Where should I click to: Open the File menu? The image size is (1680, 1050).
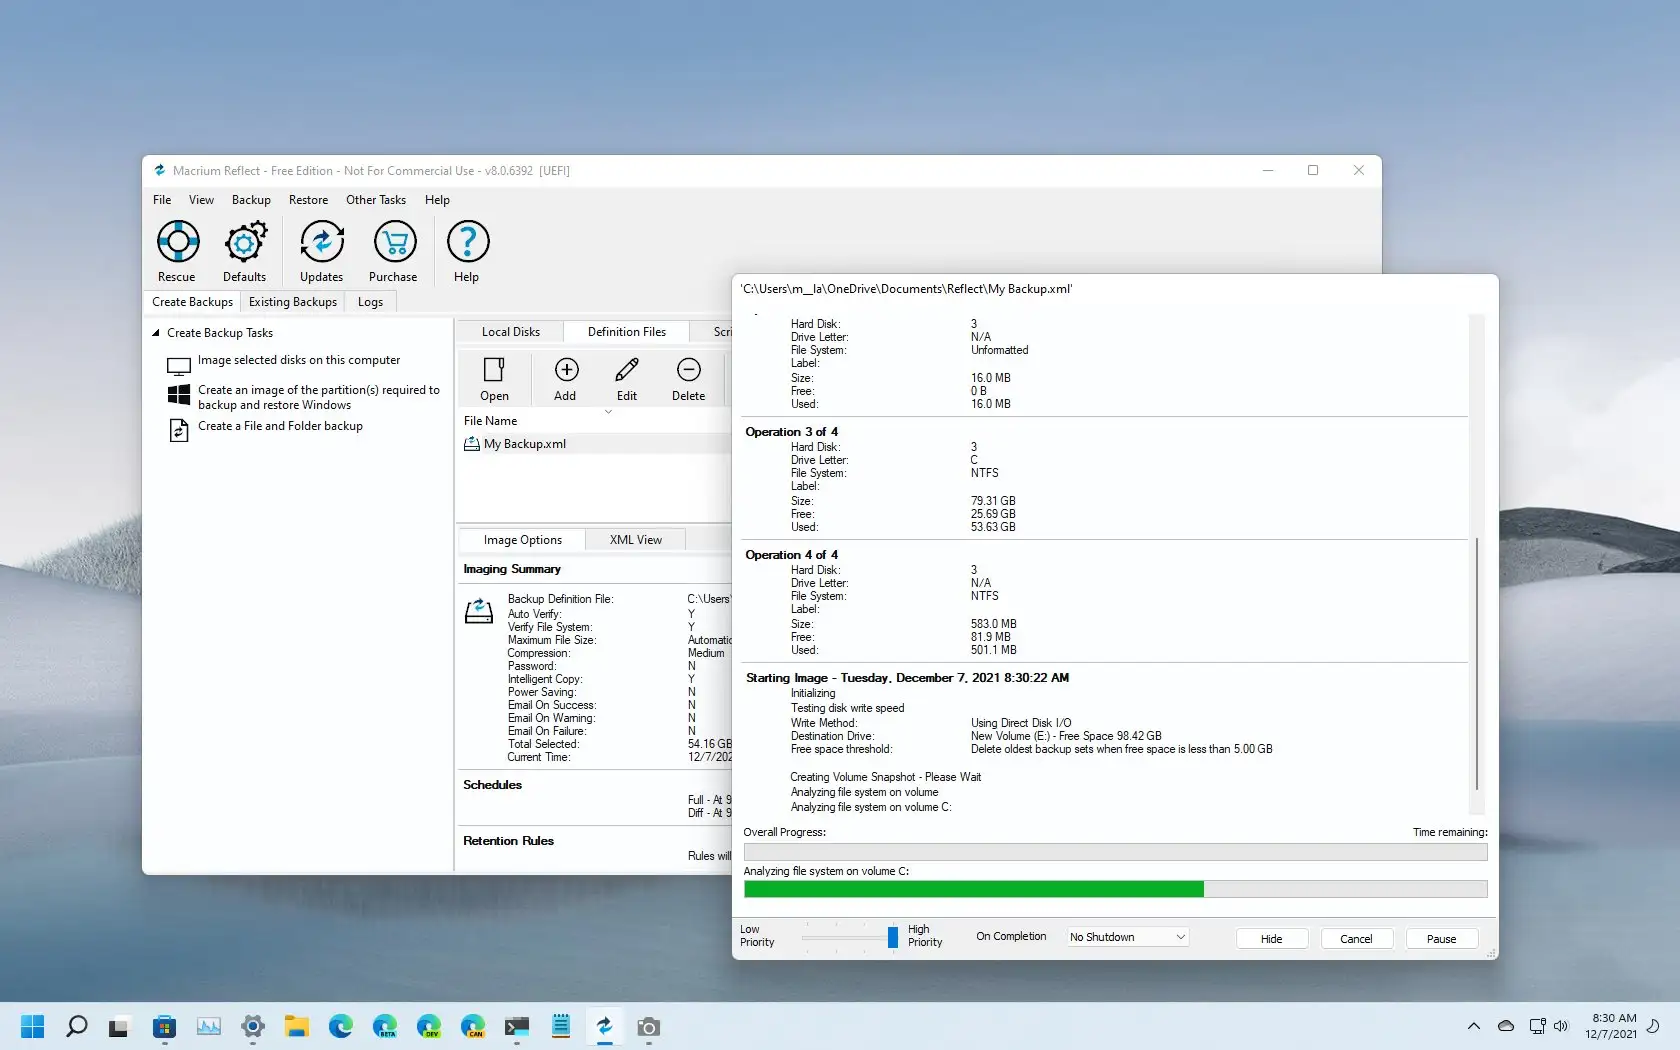(x=162, y=200)
